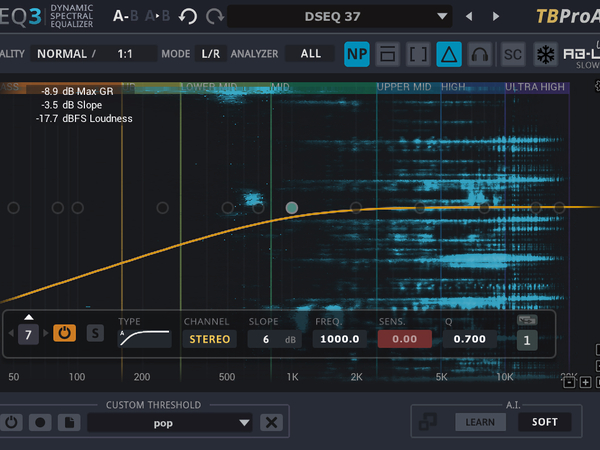Click the highlighted EQ band node

point(291,207)
